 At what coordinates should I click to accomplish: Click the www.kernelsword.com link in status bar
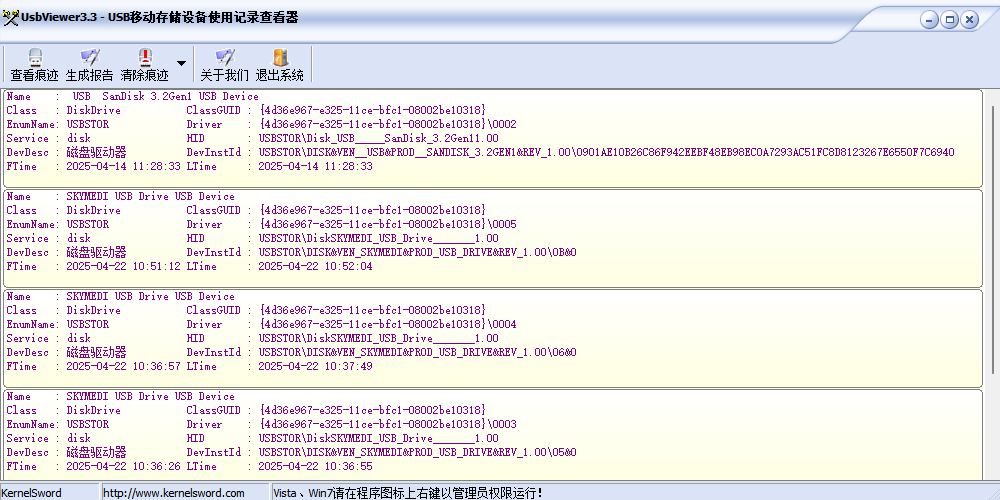click(x=174, y=493)
